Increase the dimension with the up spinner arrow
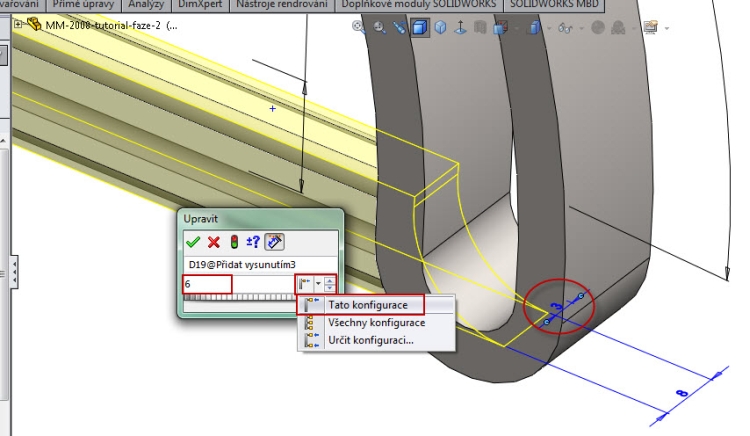Image resolution: width=750 pixels, height=436 pixels. coord(330,281)
